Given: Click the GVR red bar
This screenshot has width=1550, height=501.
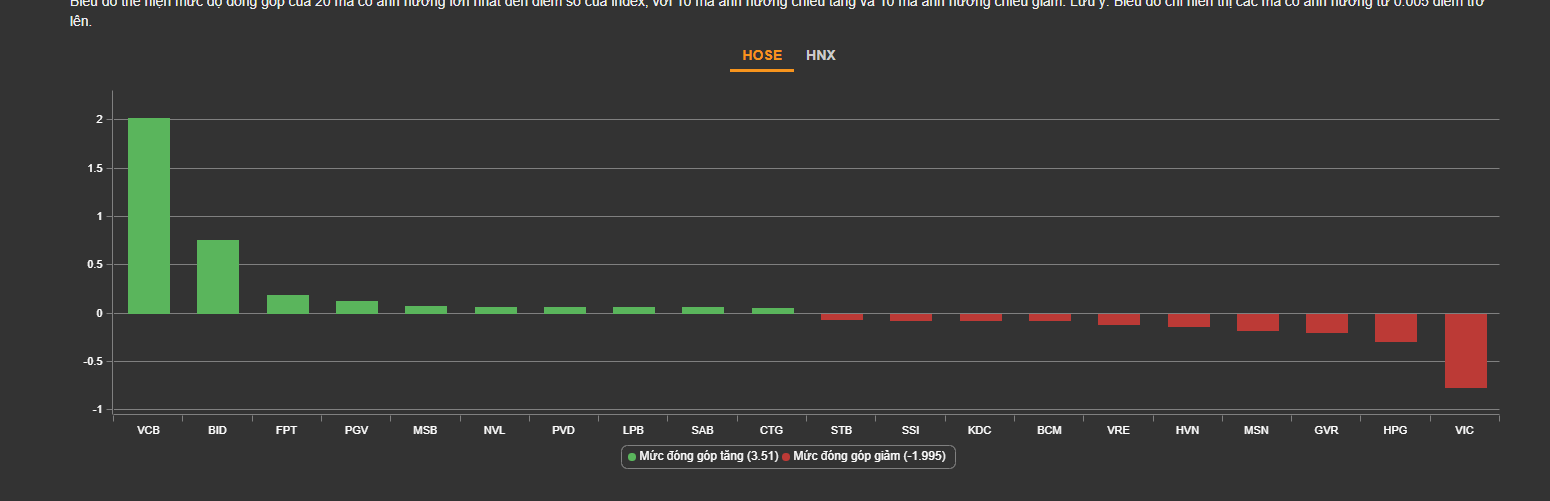Looking at the screenshot, I should coord(1327,323).
